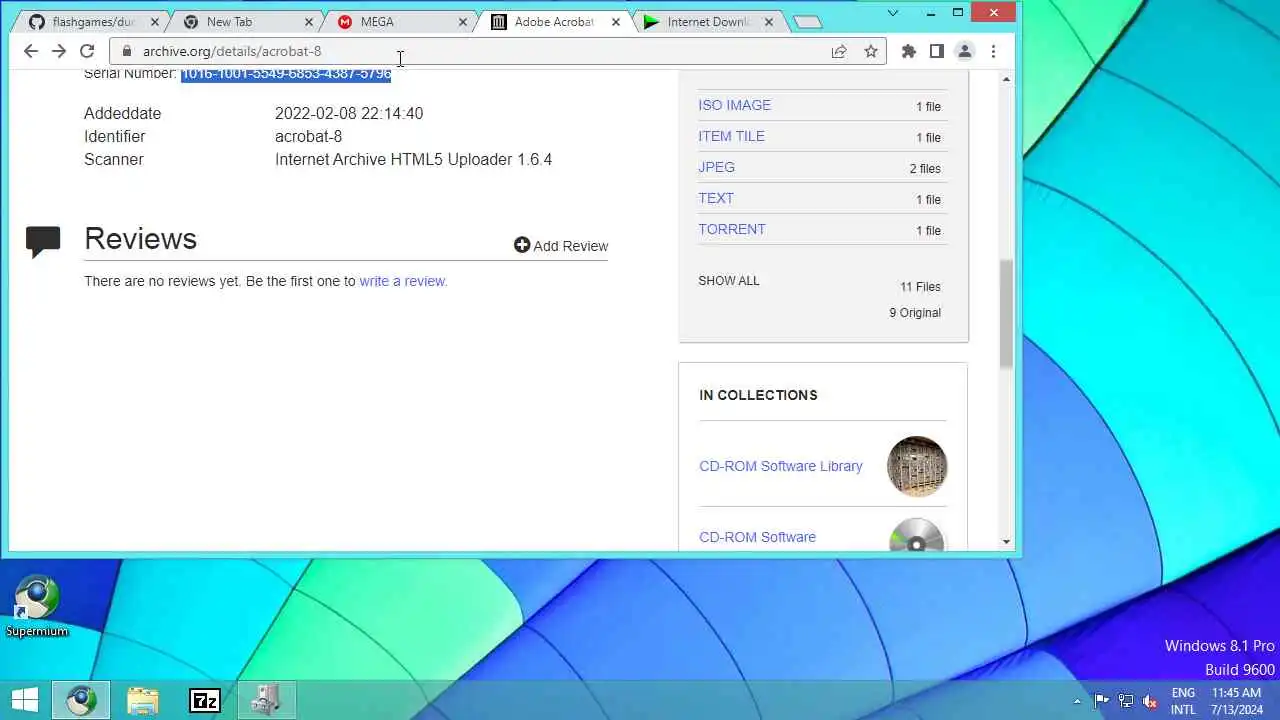The width and height of the screenshot is (1280, 720).
Task: Open the Windows Start button
Action: coord(25,700)
